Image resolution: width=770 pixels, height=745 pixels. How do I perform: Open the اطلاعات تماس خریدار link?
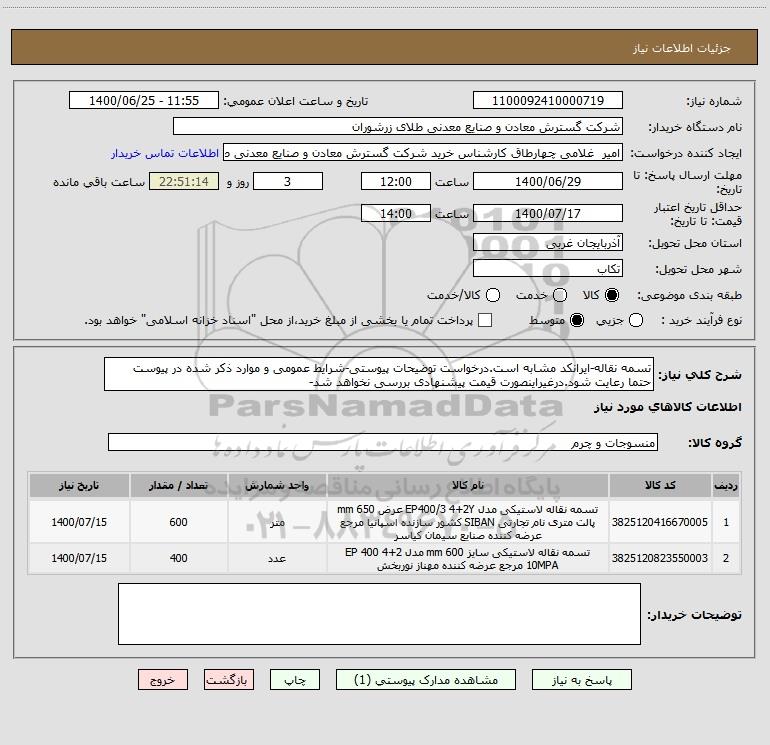(165, 153)
